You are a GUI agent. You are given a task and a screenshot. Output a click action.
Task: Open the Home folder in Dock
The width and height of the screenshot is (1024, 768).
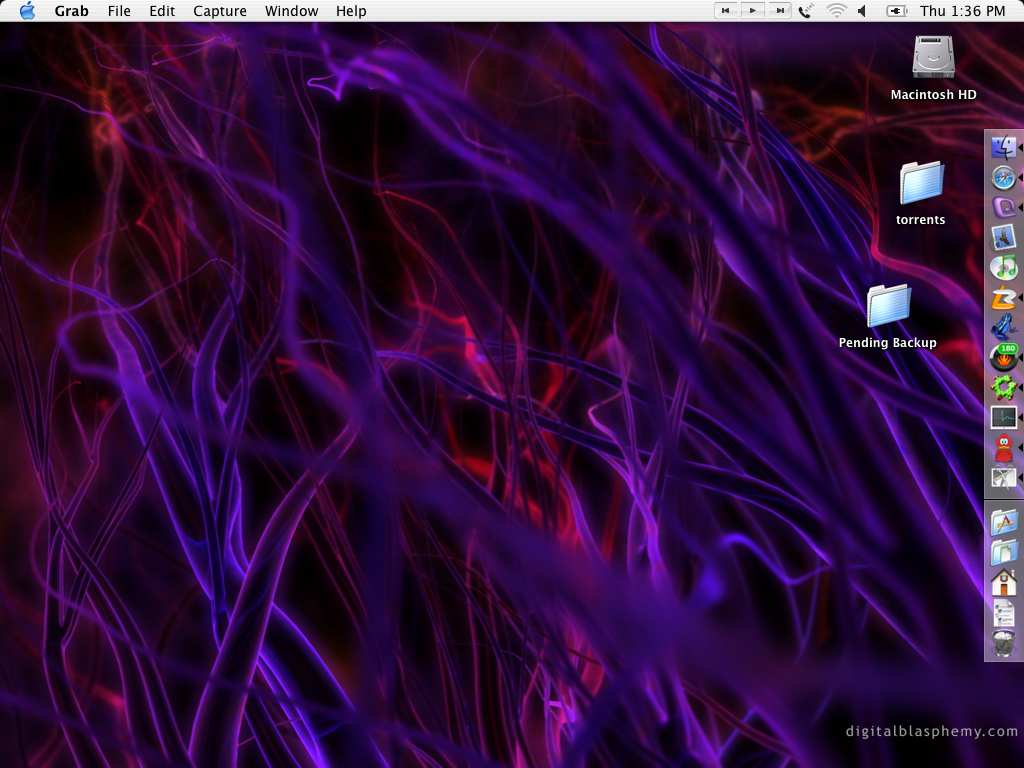(1003, 582)
